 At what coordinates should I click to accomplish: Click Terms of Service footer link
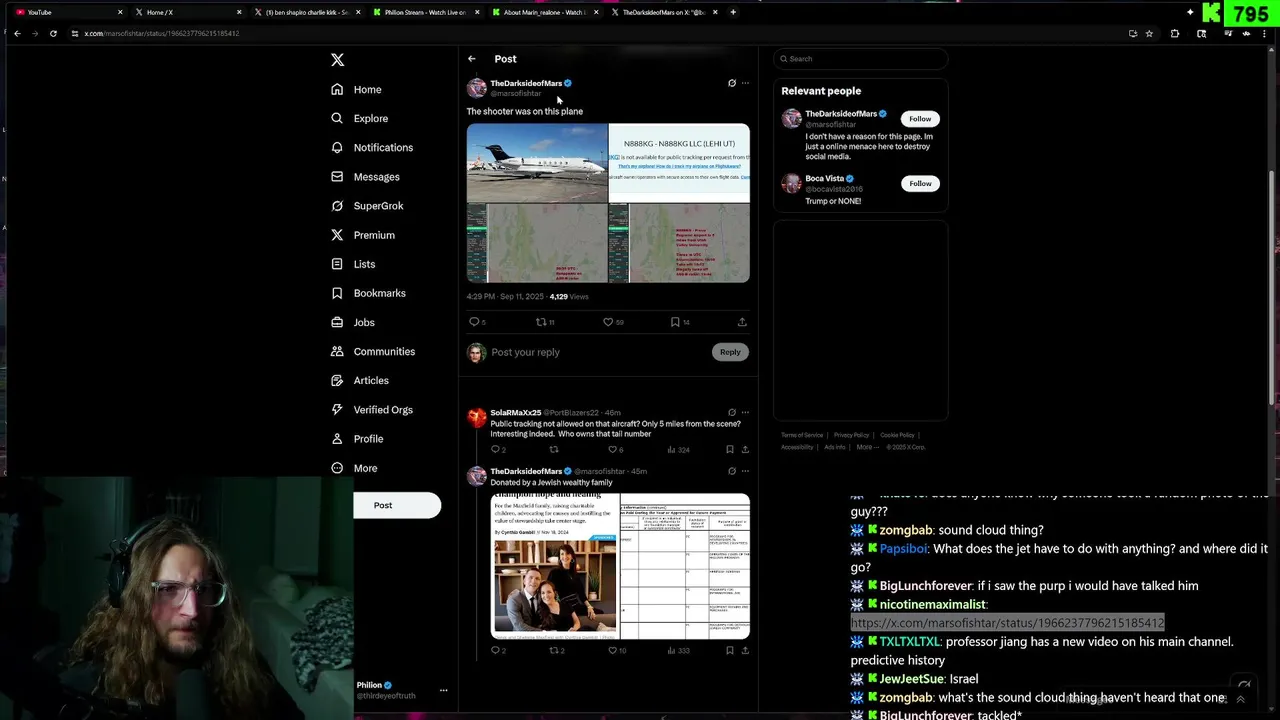pyautogui.click(x=802, y=435)
